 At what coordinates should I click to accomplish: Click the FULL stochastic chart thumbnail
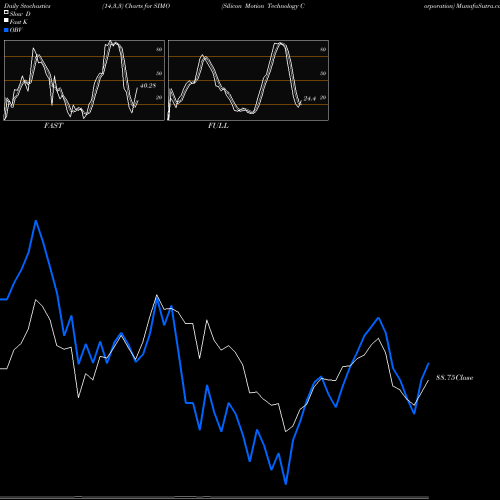(x=248, y=80)
